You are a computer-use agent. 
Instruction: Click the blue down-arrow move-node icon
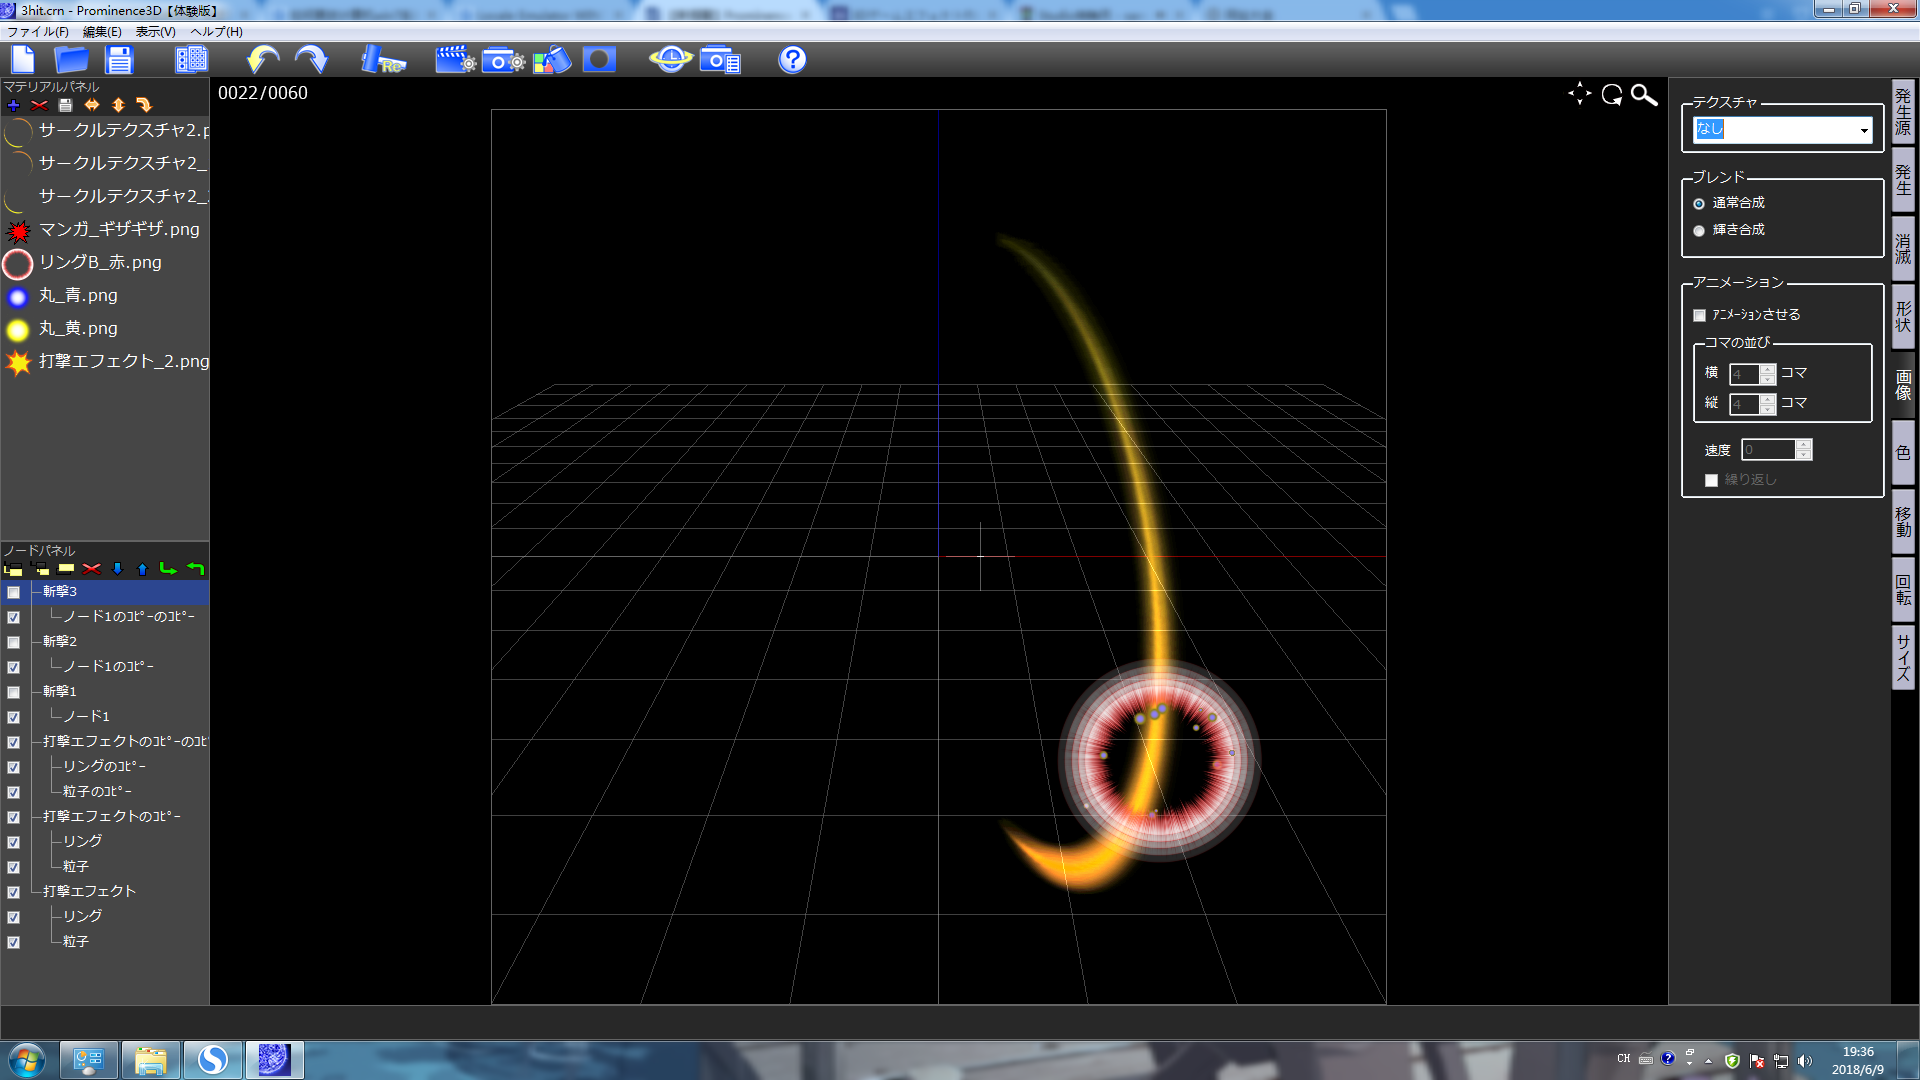117,569
